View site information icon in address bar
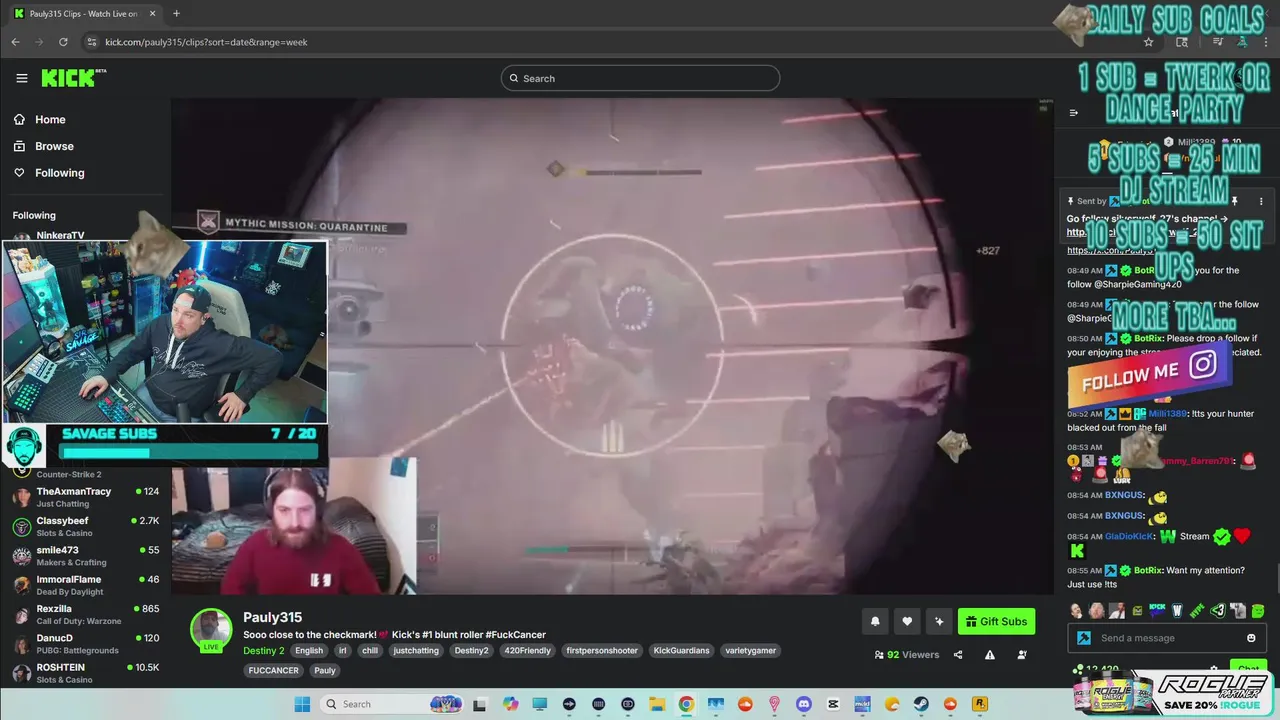1280x720 pixels. coord(91,42)
